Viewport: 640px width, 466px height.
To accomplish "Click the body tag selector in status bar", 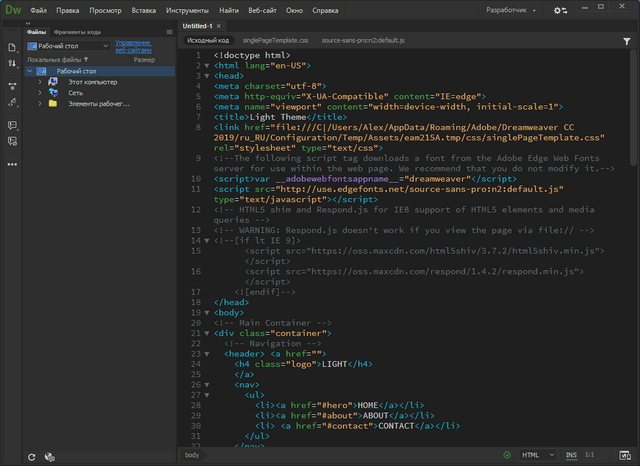I will pos(191,455).
